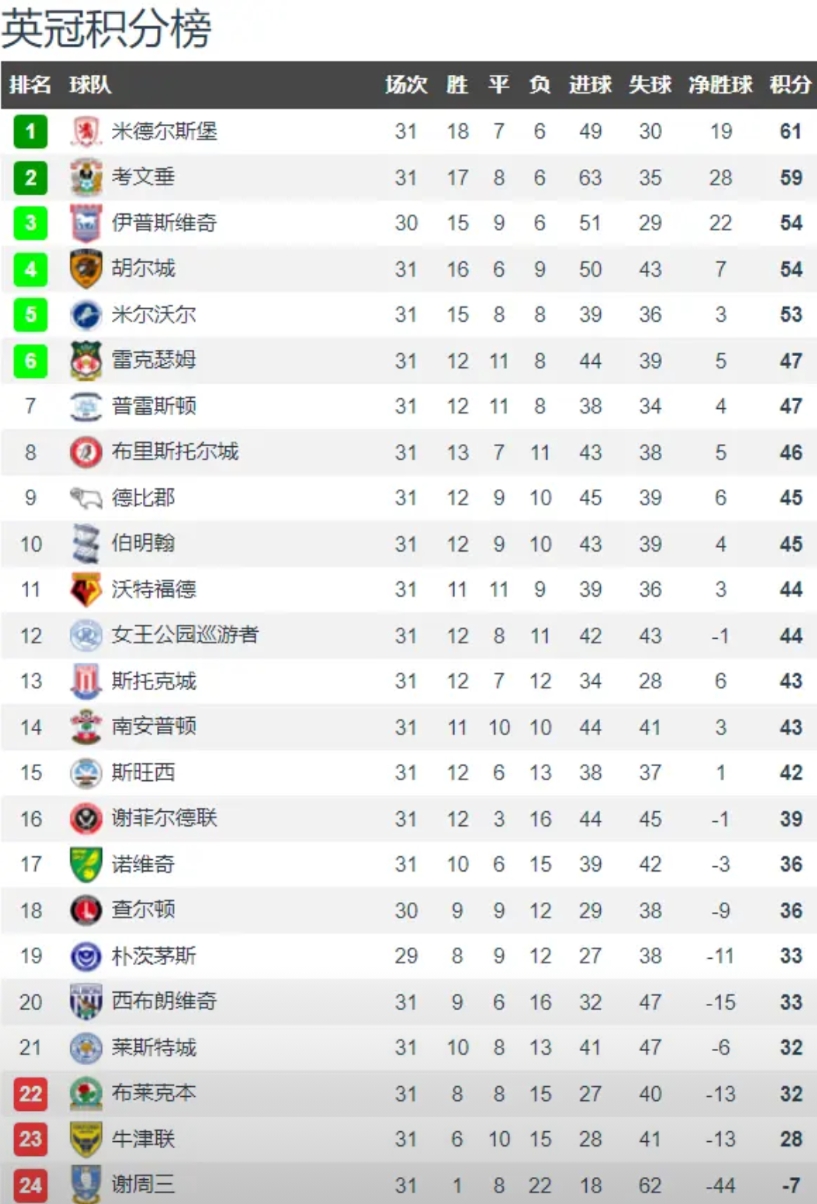This screenshot has height=1204, width=817.
Task: Click the 净胜球 column header
Action: [x=720, y=85]
